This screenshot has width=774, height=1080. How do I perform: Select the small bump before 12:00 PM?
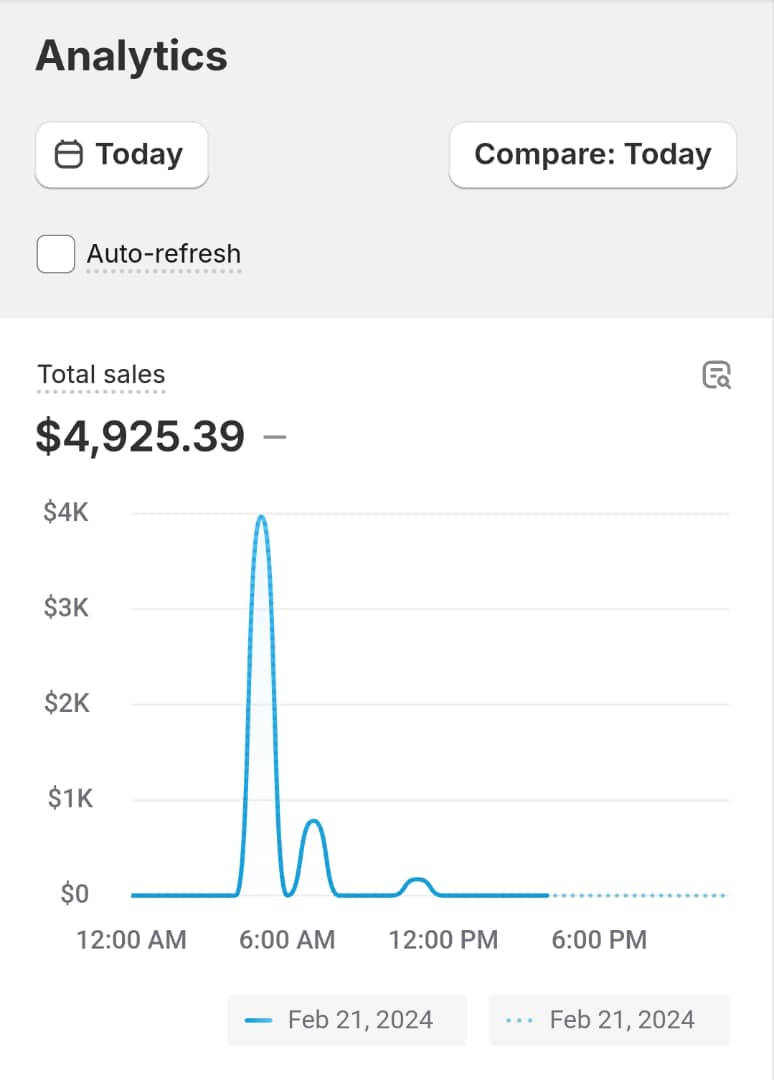coord(418,880)
